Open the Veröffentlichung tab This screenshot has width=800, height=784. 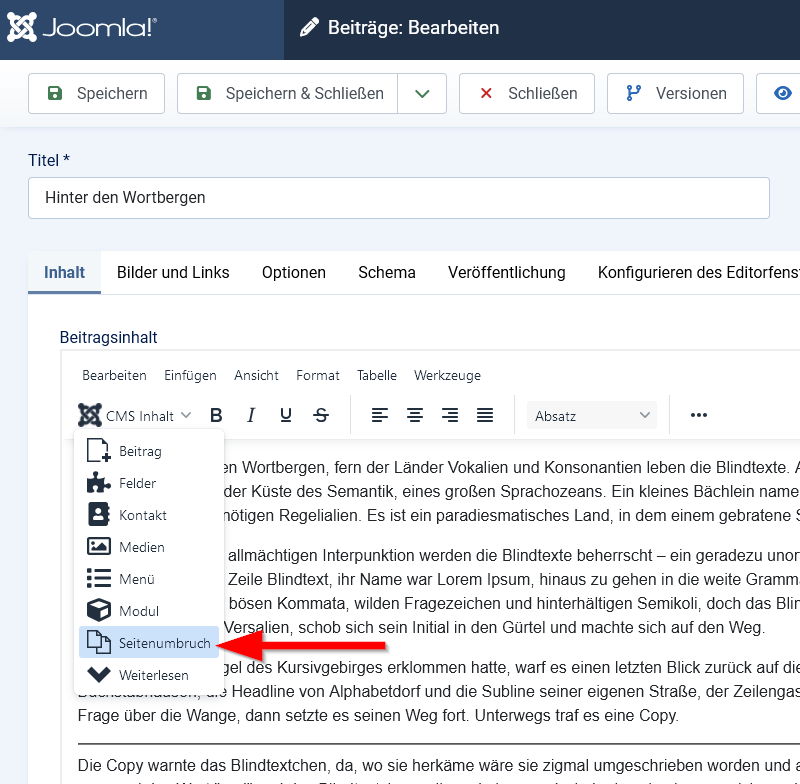[507, 272]
